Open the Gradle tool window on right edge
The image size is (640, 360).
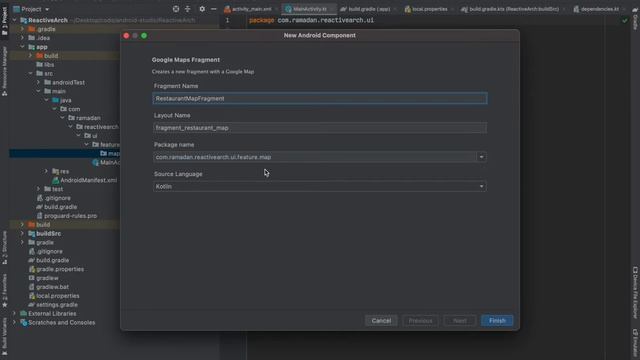(636, 19)
